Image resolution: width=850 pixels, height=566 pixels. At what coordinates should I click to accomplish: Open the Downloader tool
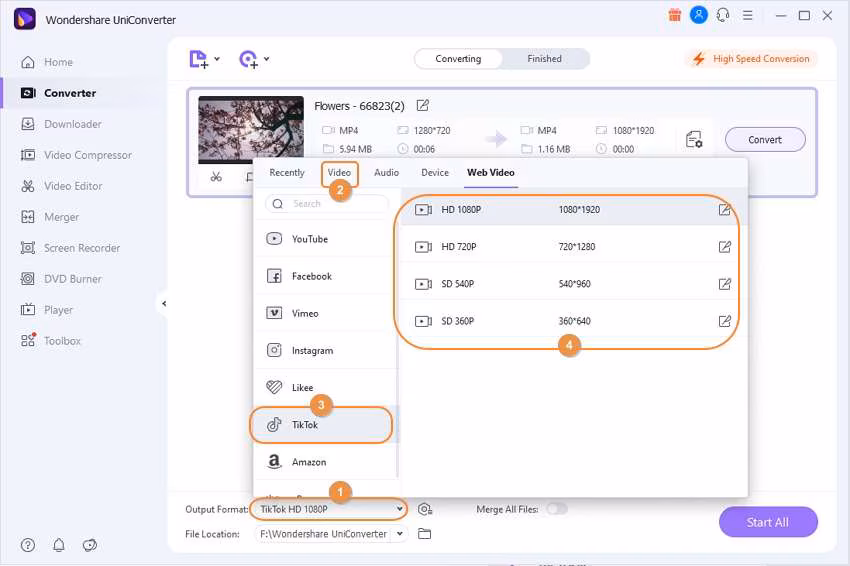tap(61, 124)
